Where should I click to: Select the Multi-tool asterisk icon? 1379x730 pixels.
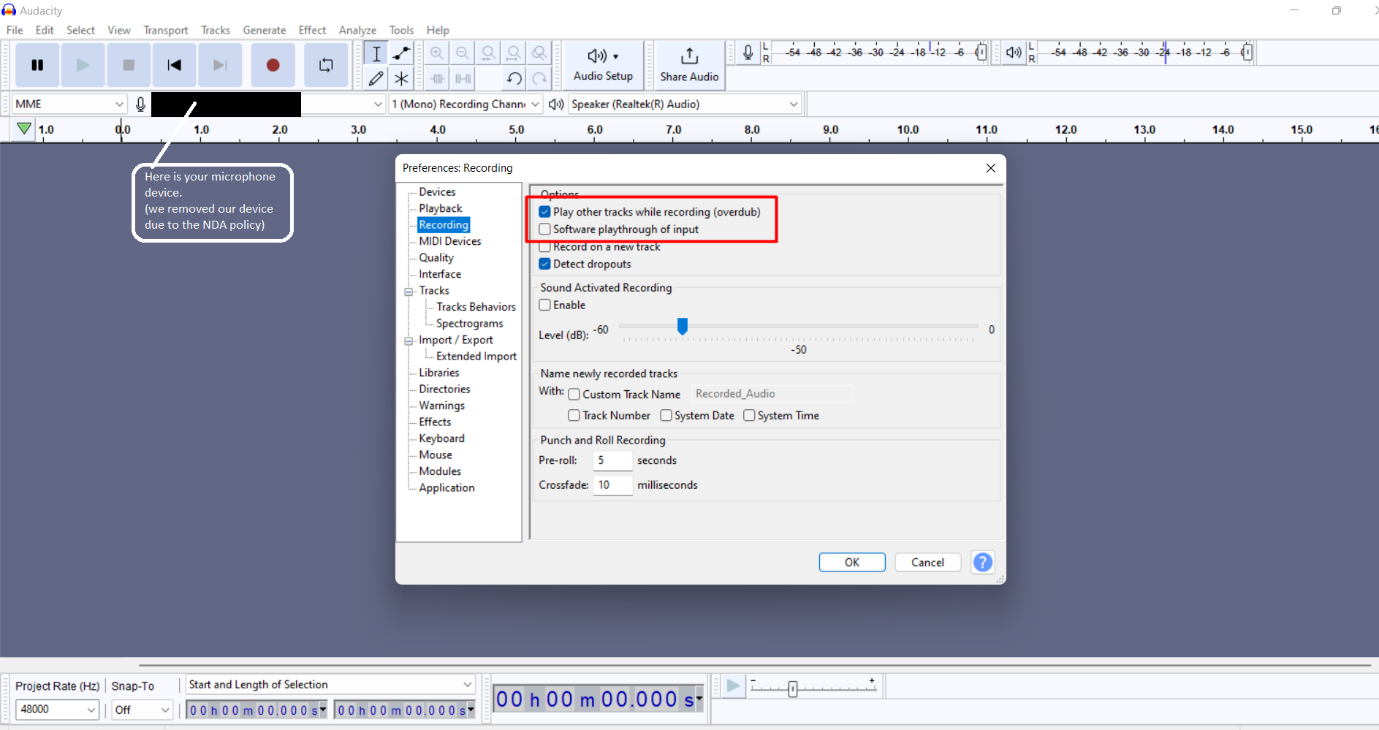[x=401, y=78]
